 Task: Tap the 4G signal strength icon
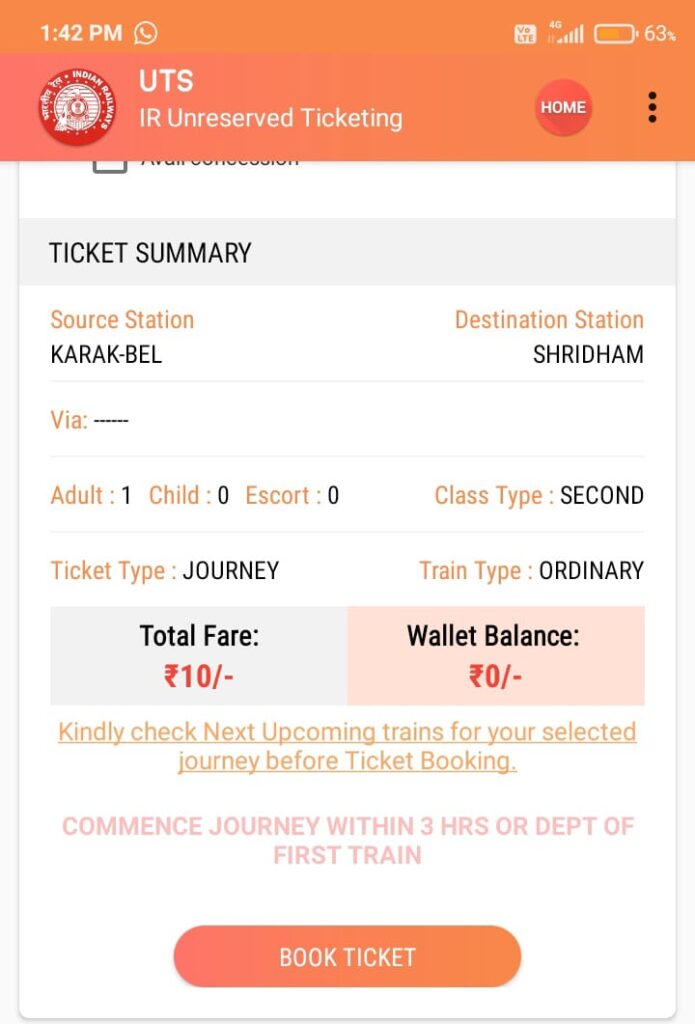point(565,33)
